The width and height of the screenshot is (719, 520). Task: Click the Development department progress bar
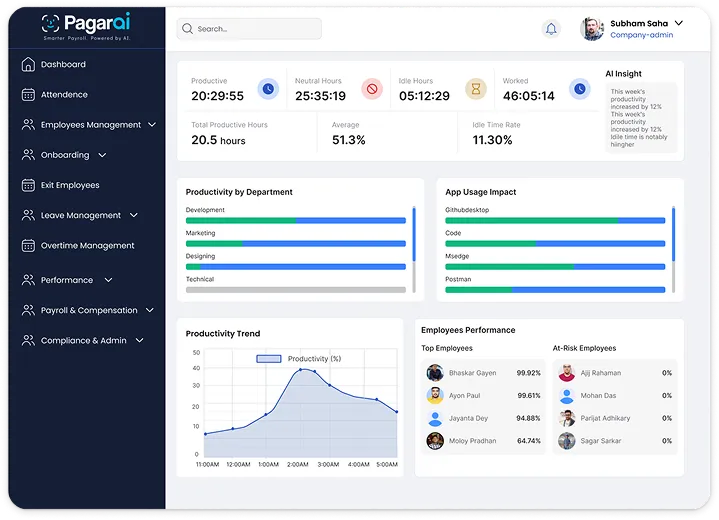click(x=295, y=220)
